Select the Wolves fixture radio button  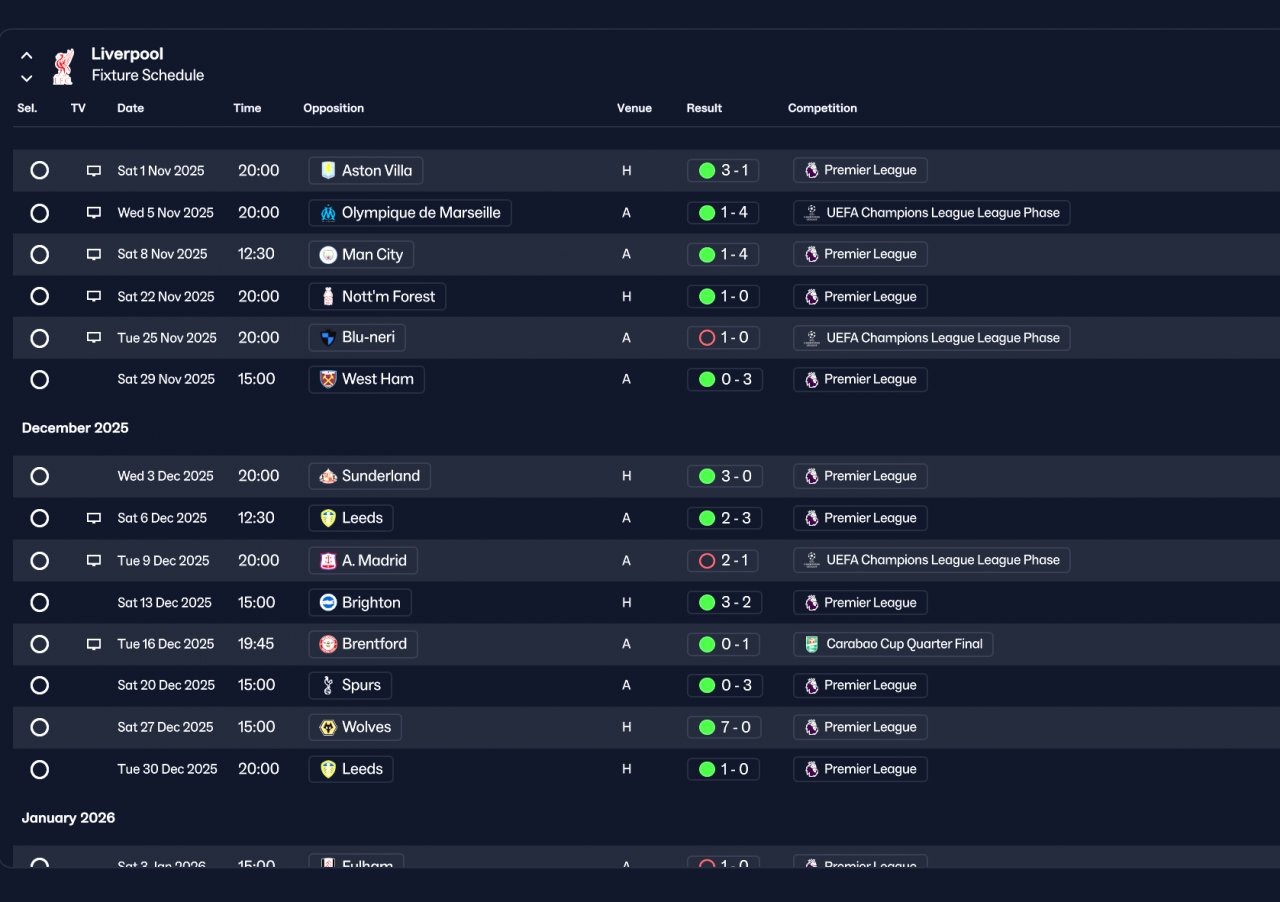click(39, 727)
